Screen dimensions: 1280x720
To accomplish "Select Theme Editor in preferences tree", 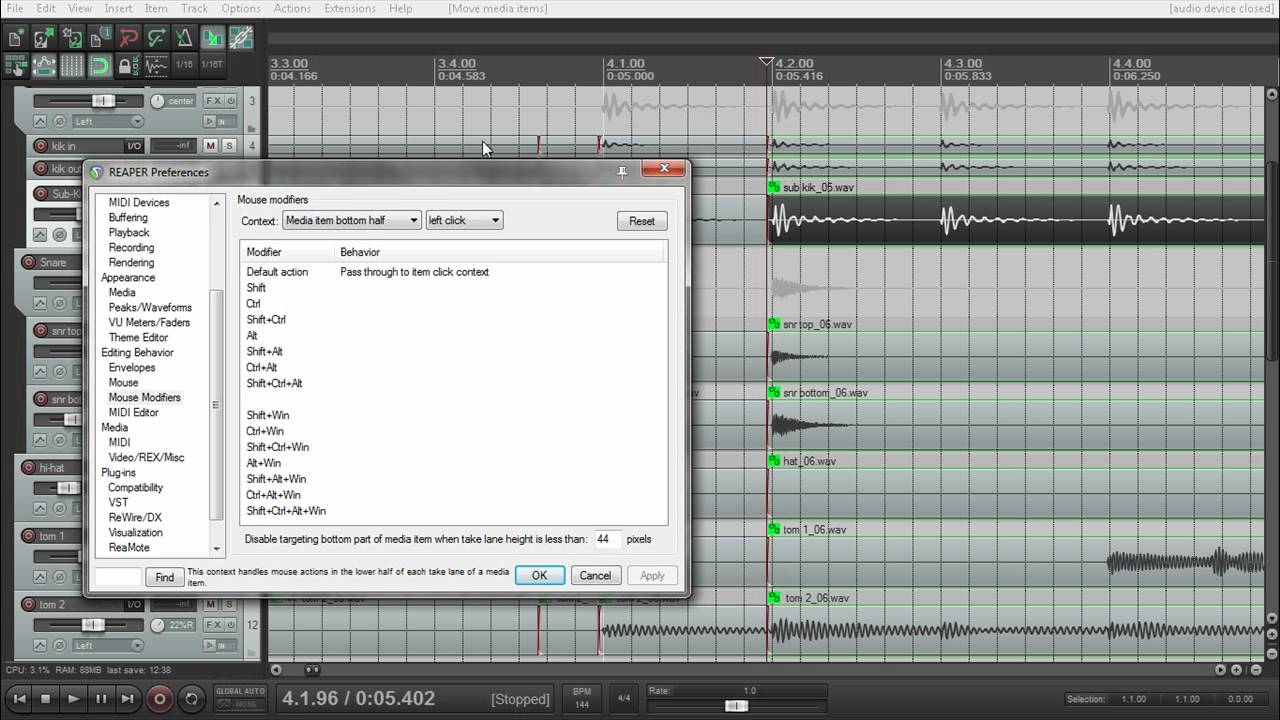I will (138, 337).
